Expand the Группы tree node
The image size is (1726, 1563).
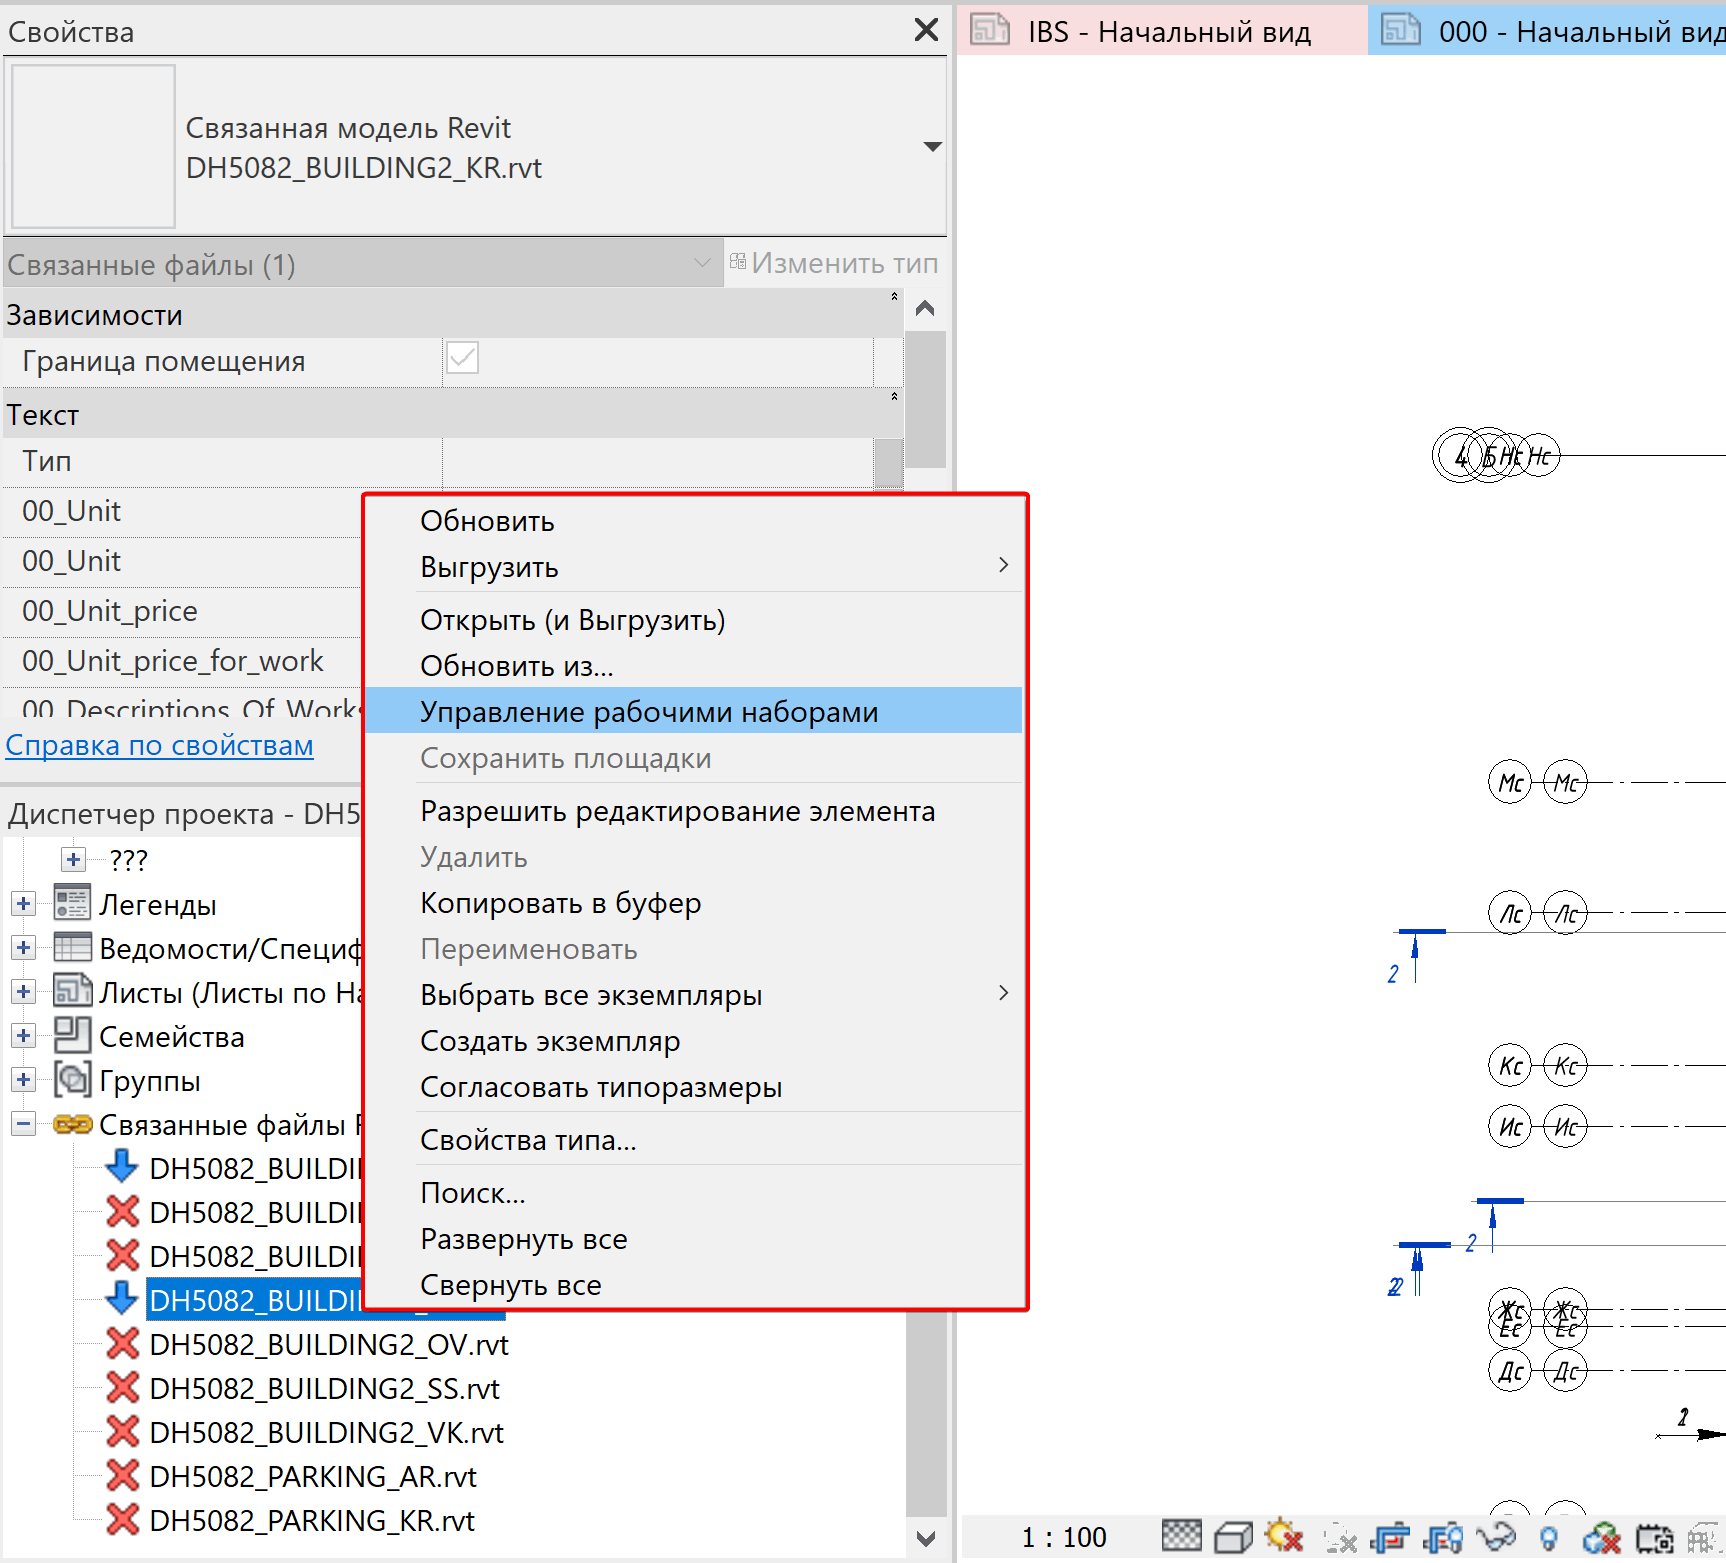[23, 1079]
